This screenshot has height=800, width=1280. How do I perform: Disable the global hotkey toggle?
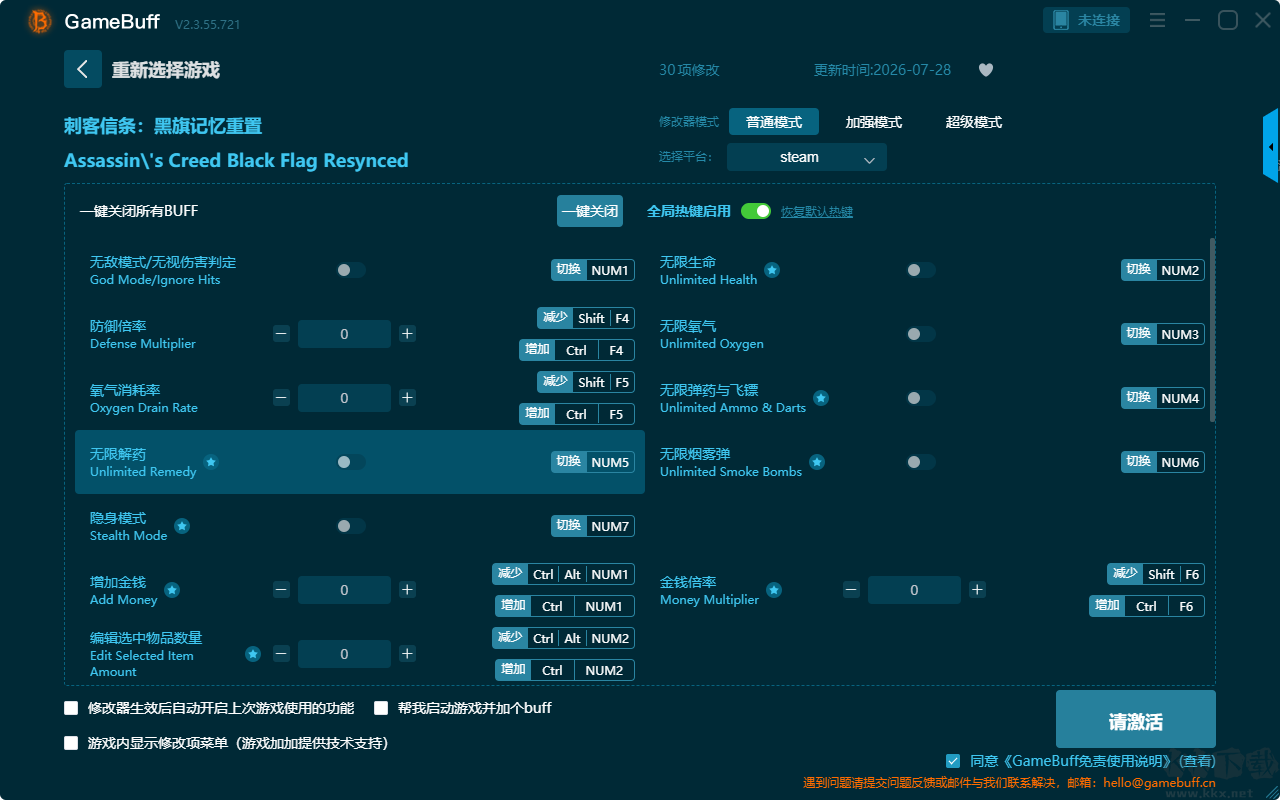[756, 211]
